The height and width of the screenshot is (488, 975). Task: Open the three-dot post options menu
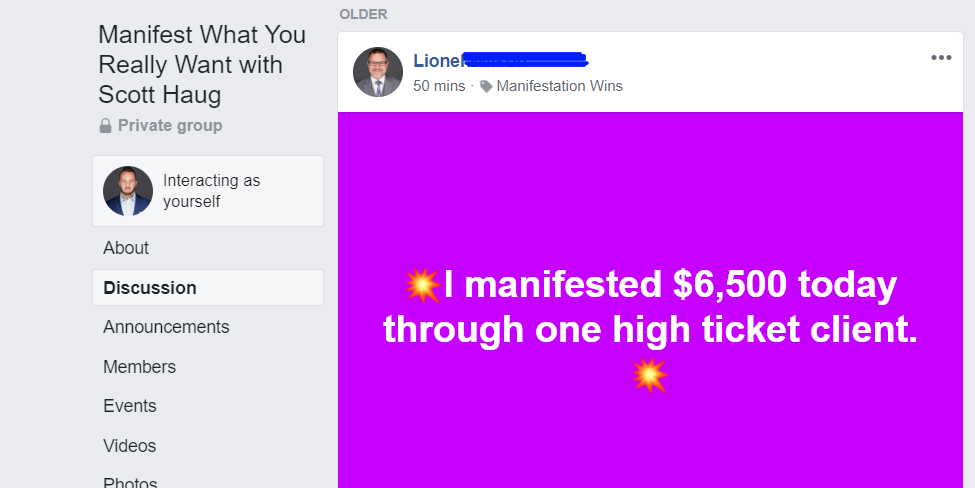point(941,58)
